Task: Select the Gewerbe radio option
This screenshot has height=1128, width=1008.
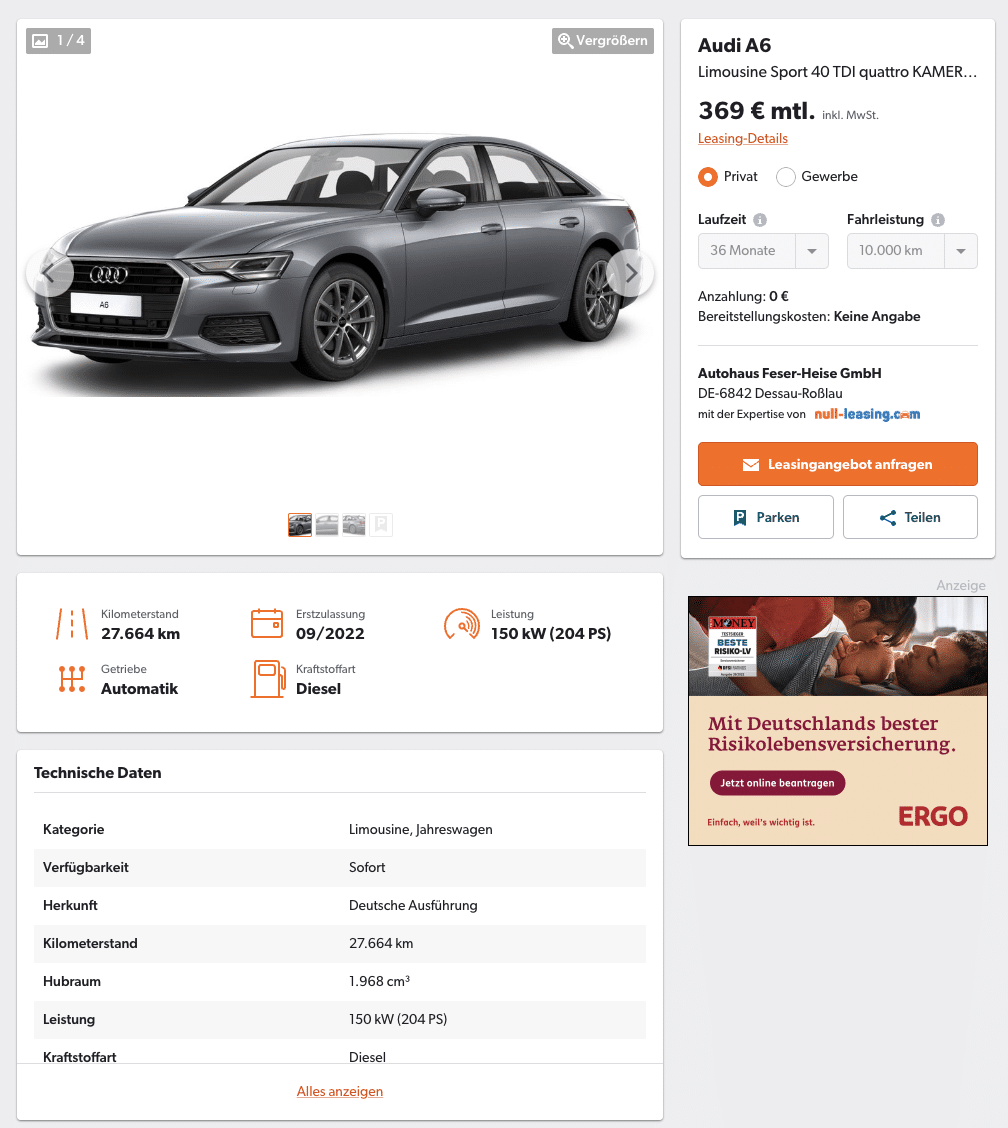Action: tap(786, 177)
